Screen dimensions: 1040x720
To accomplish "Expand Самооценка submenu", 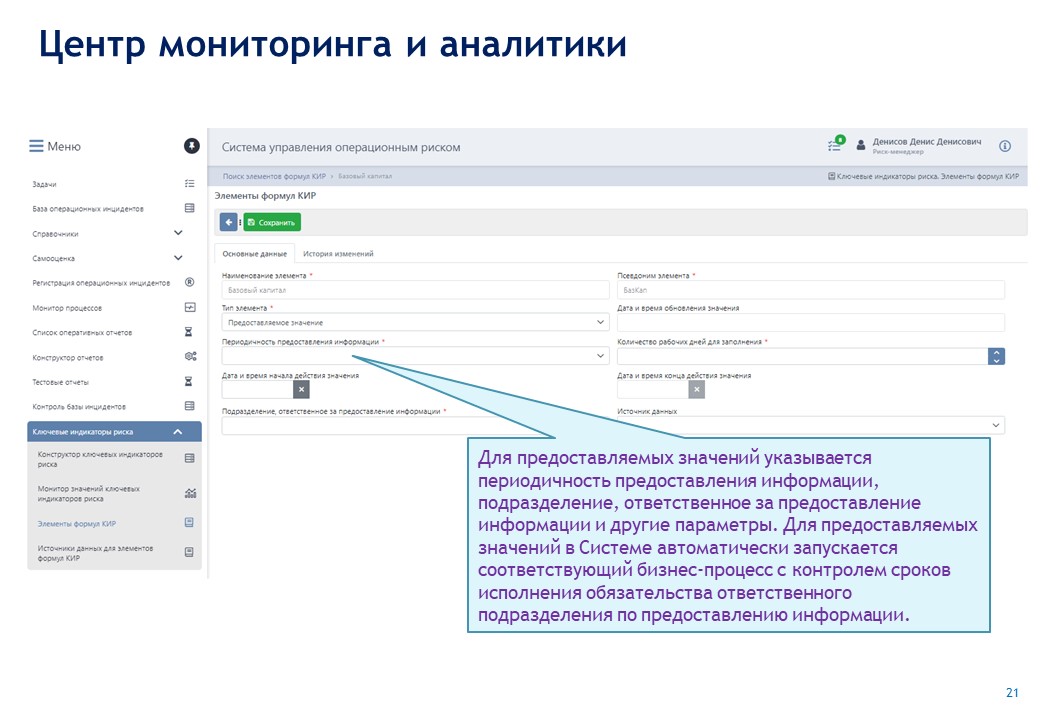I will [x=178, y=258].
